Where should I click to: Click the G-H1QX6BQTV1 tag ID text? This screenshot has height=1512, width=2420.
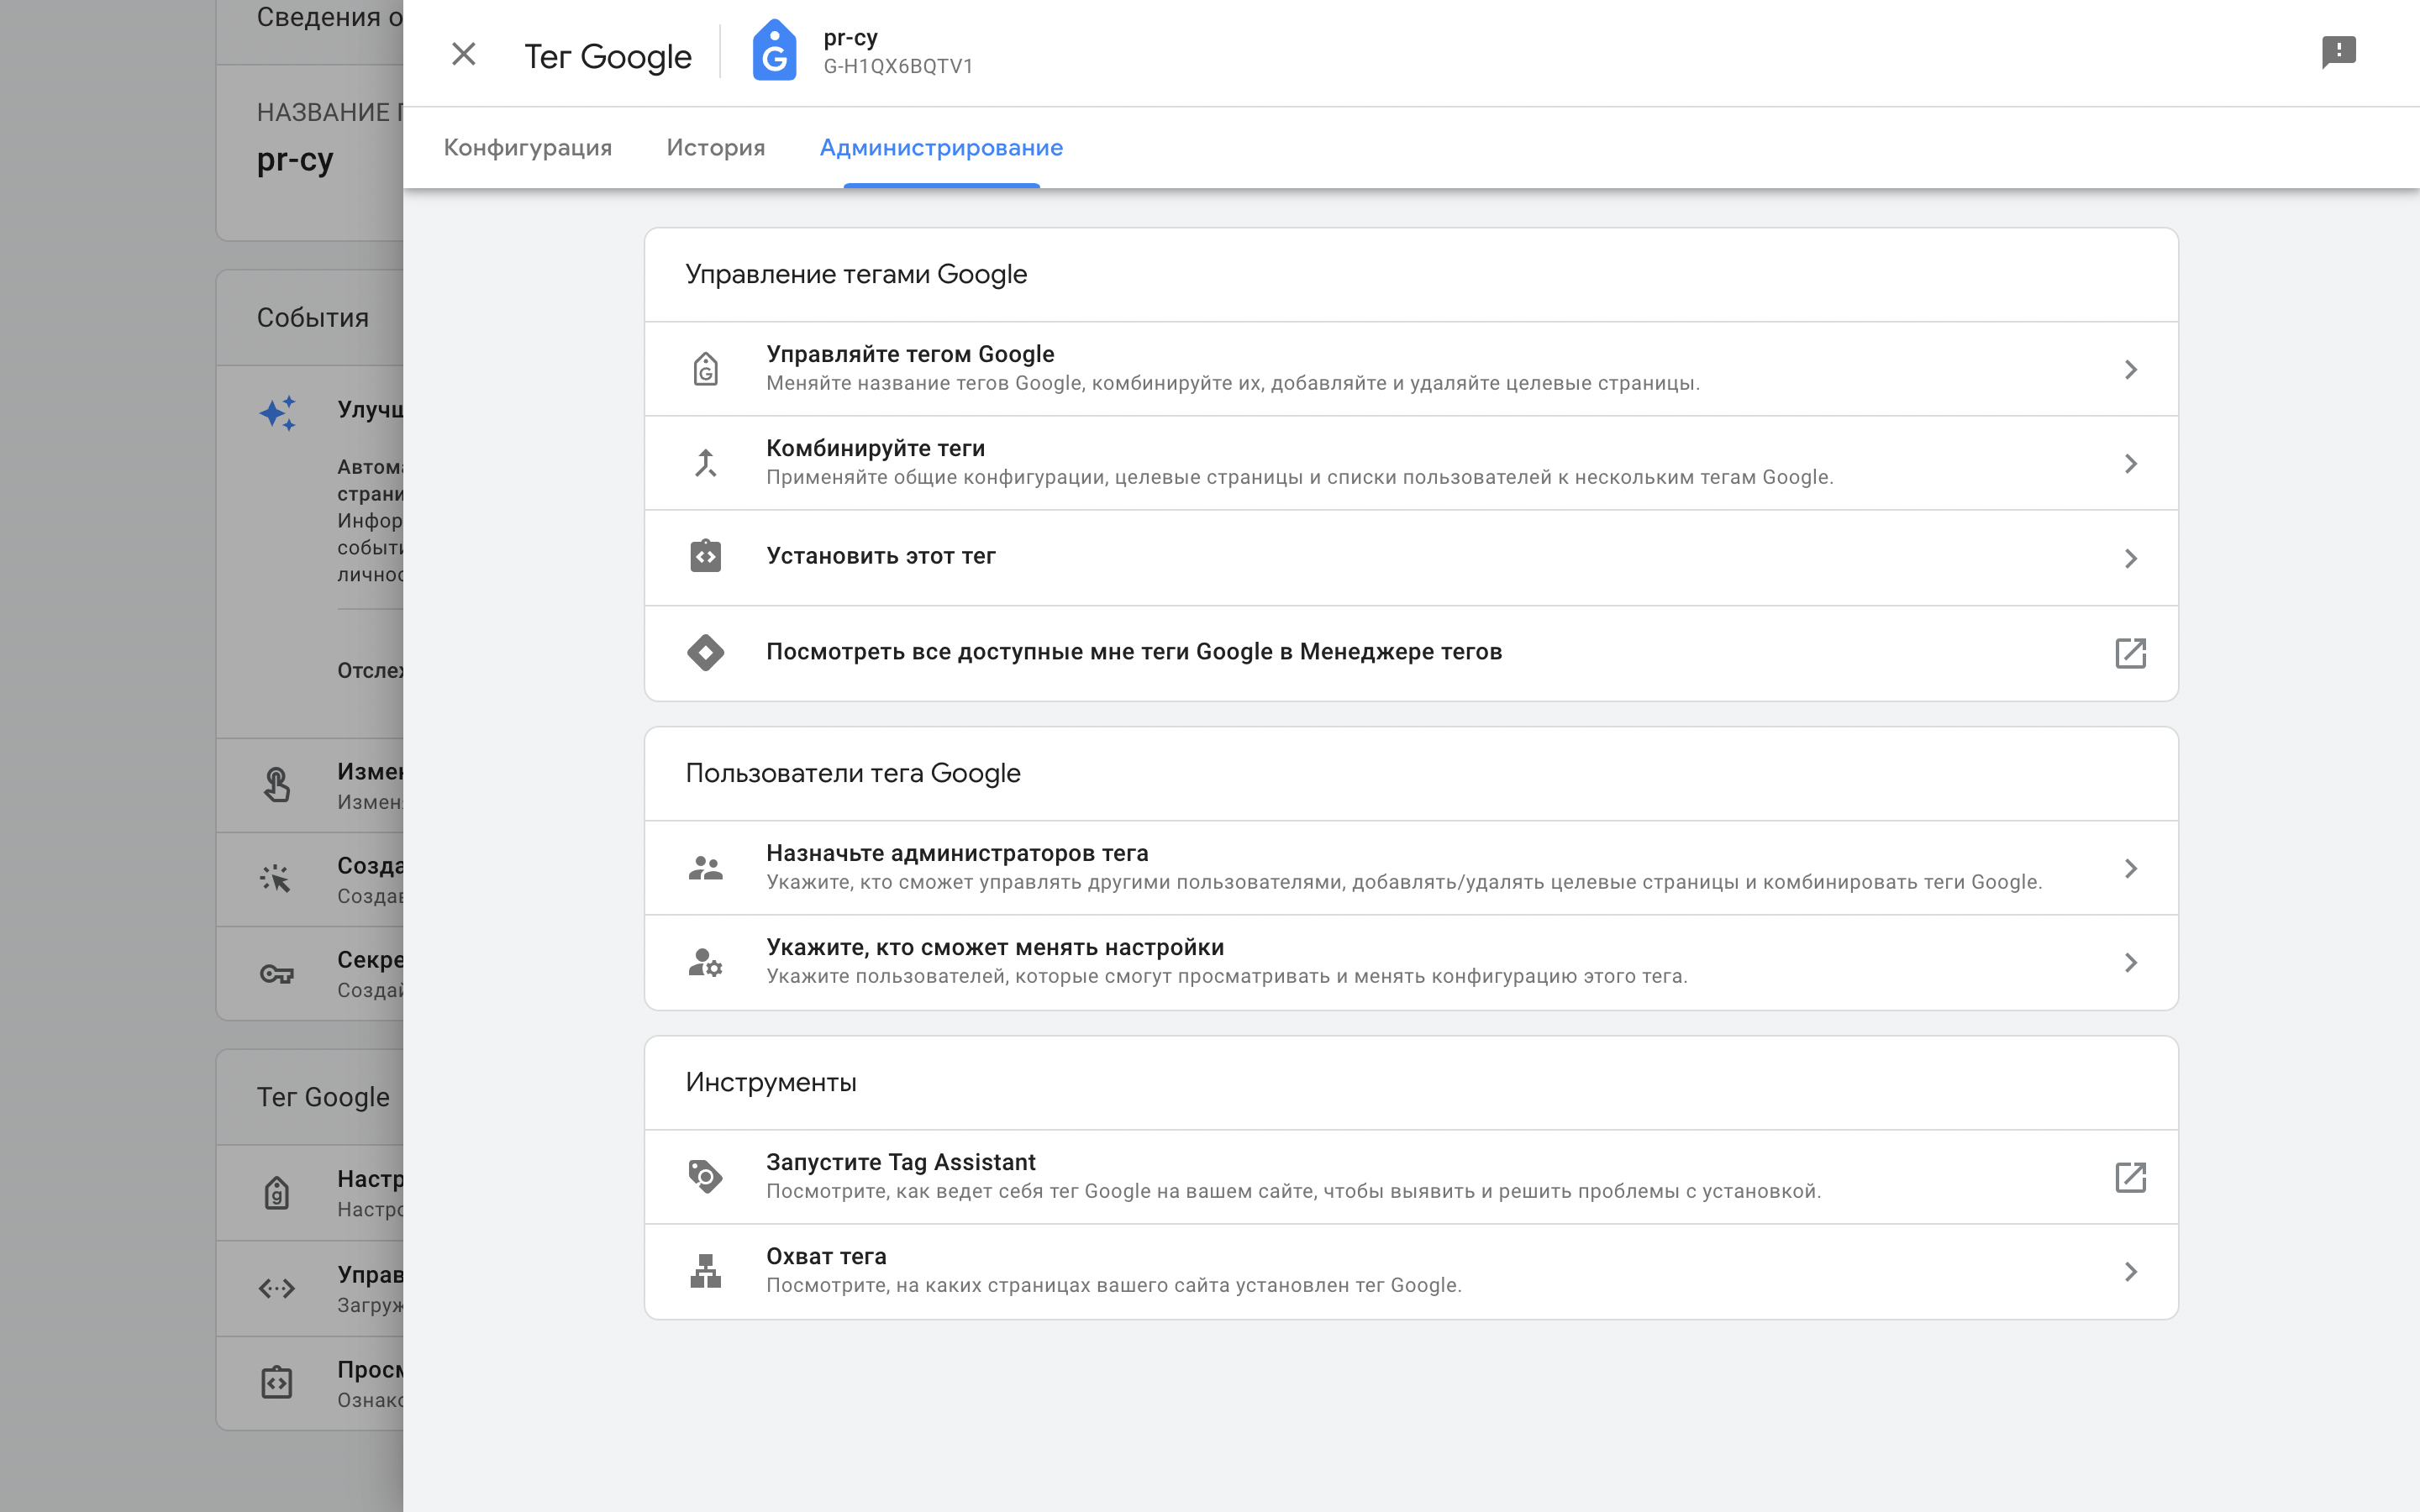[x=898, y=66]
